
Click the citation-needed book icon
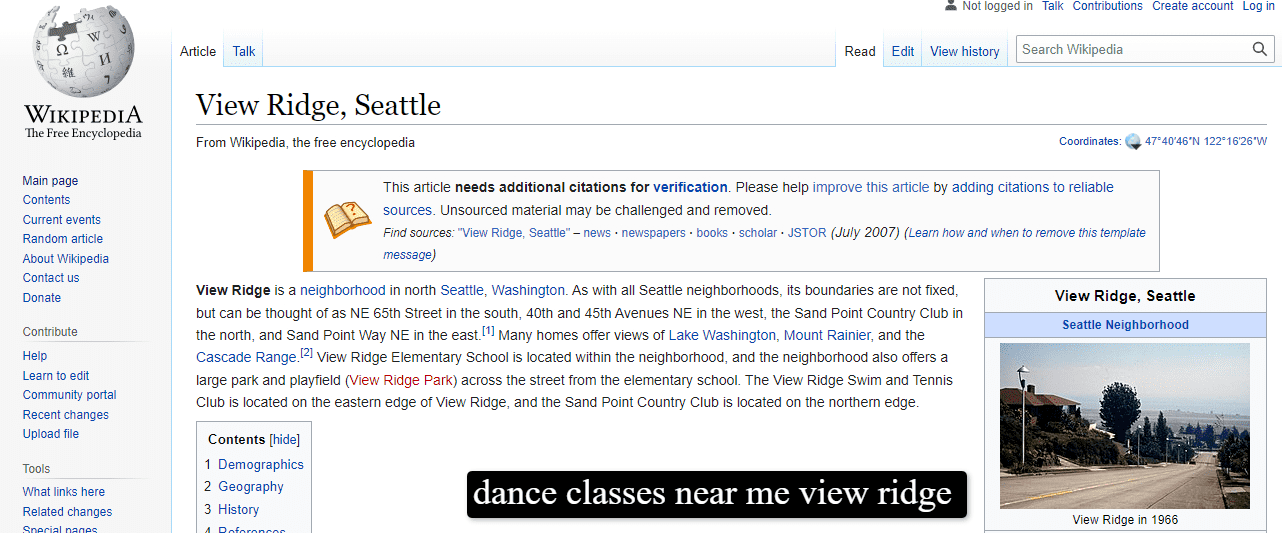(x=347, y=220)
